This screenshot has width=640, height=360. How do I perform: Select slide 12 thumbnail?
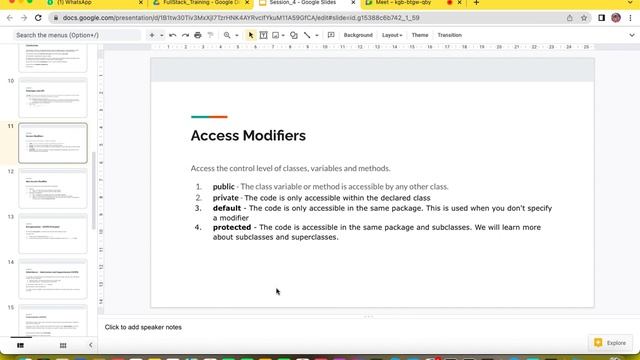(53, 188)
